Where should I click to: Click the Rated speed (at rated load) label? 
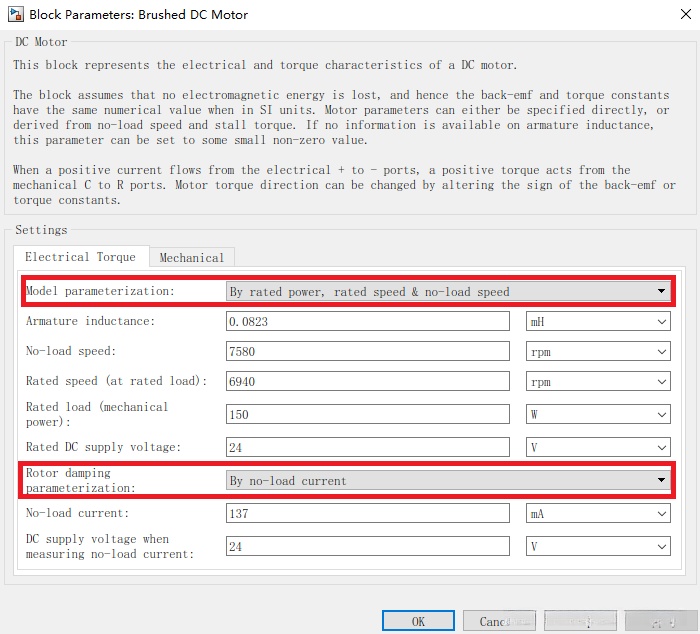tap(116, 381)
